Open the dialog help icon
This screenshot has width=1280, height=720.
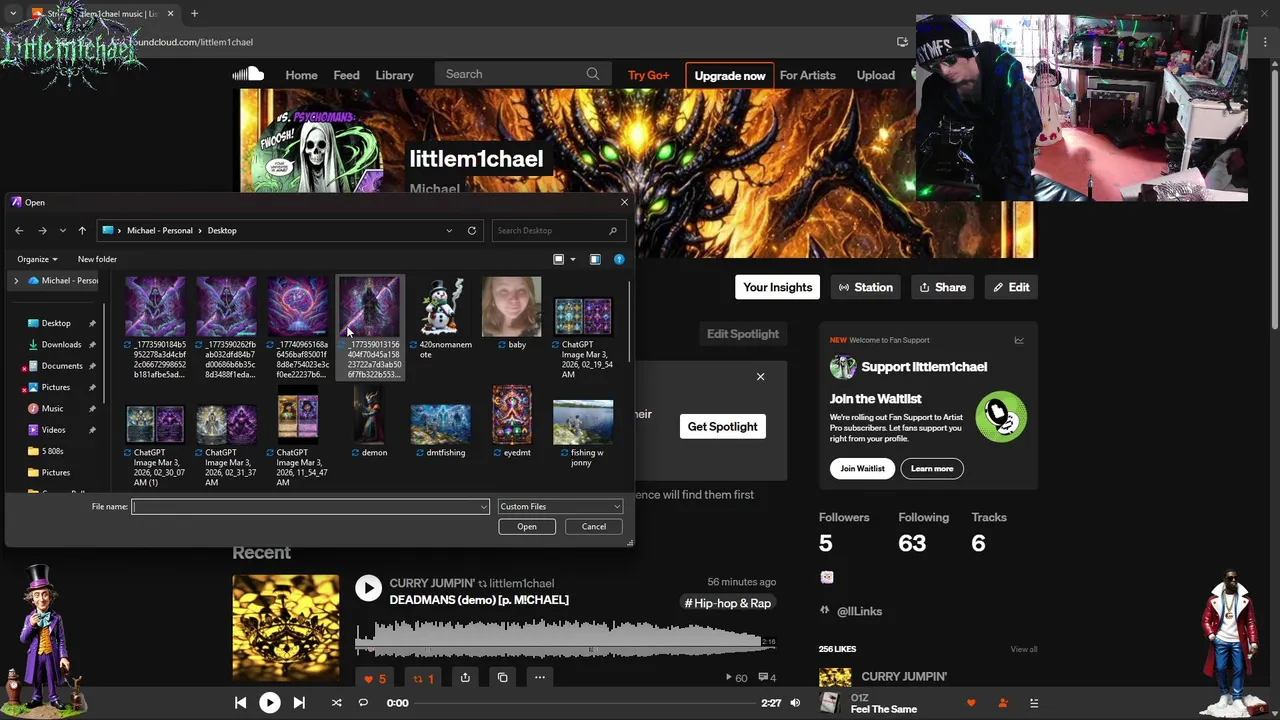[x=619, y=259]
